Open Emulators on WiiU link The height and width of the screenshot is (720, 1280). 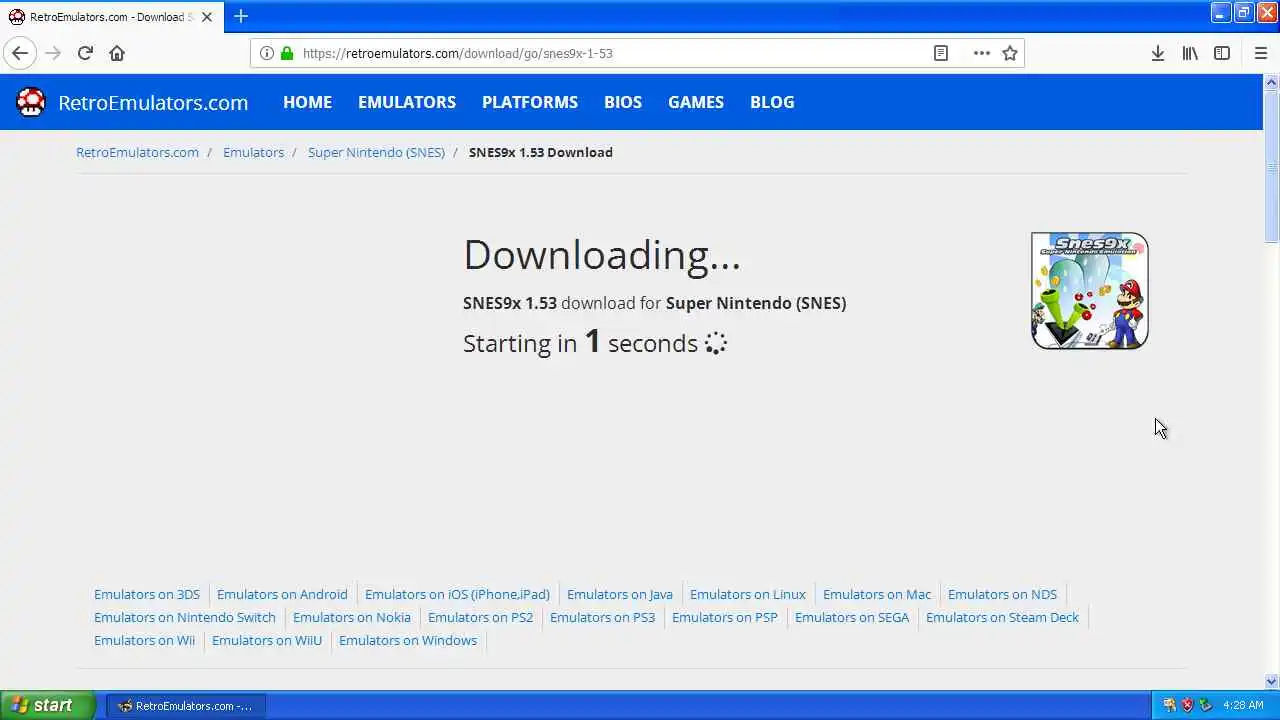(x=267, y=640)
